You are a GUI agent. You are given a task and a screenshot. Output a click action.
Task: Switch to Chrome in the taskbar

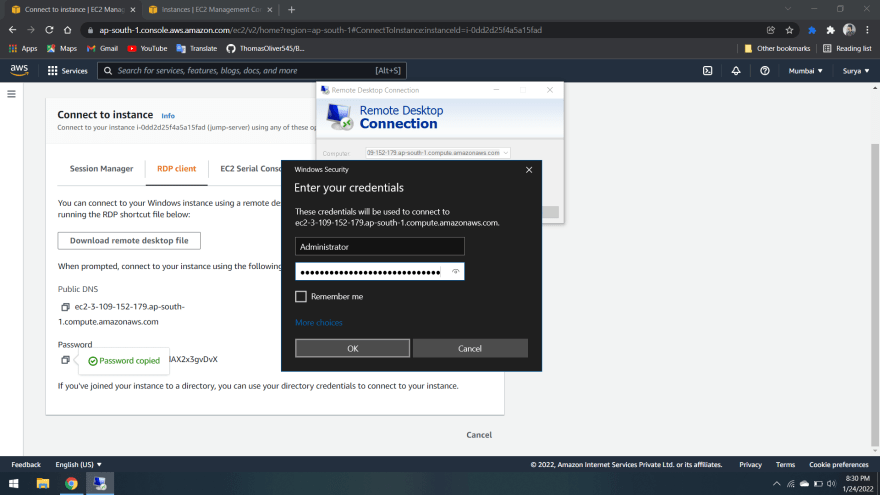point(71,483)
